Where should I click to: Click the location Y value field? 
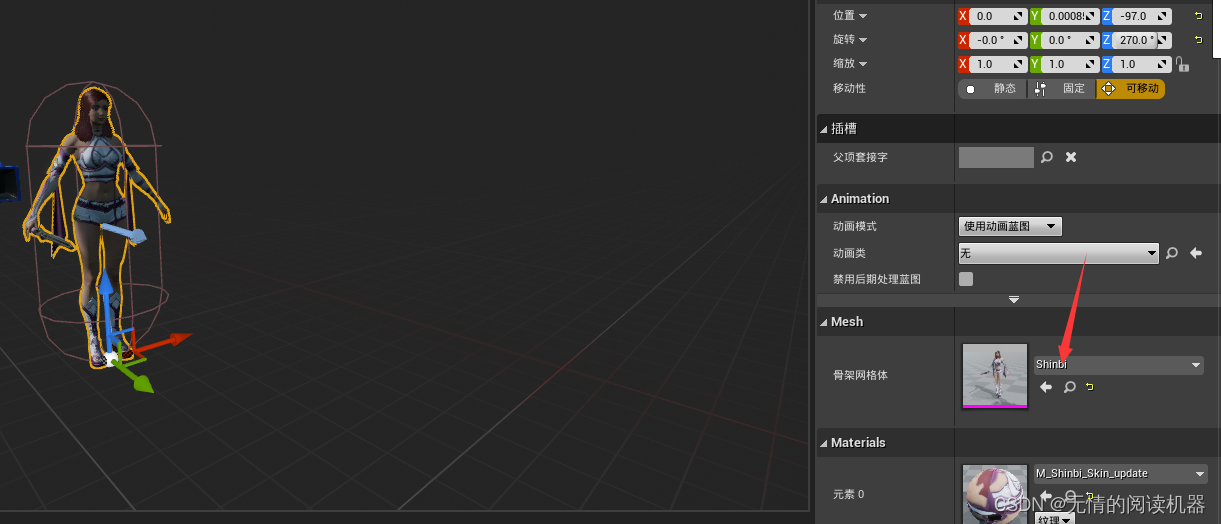(x=1070, y=16)
